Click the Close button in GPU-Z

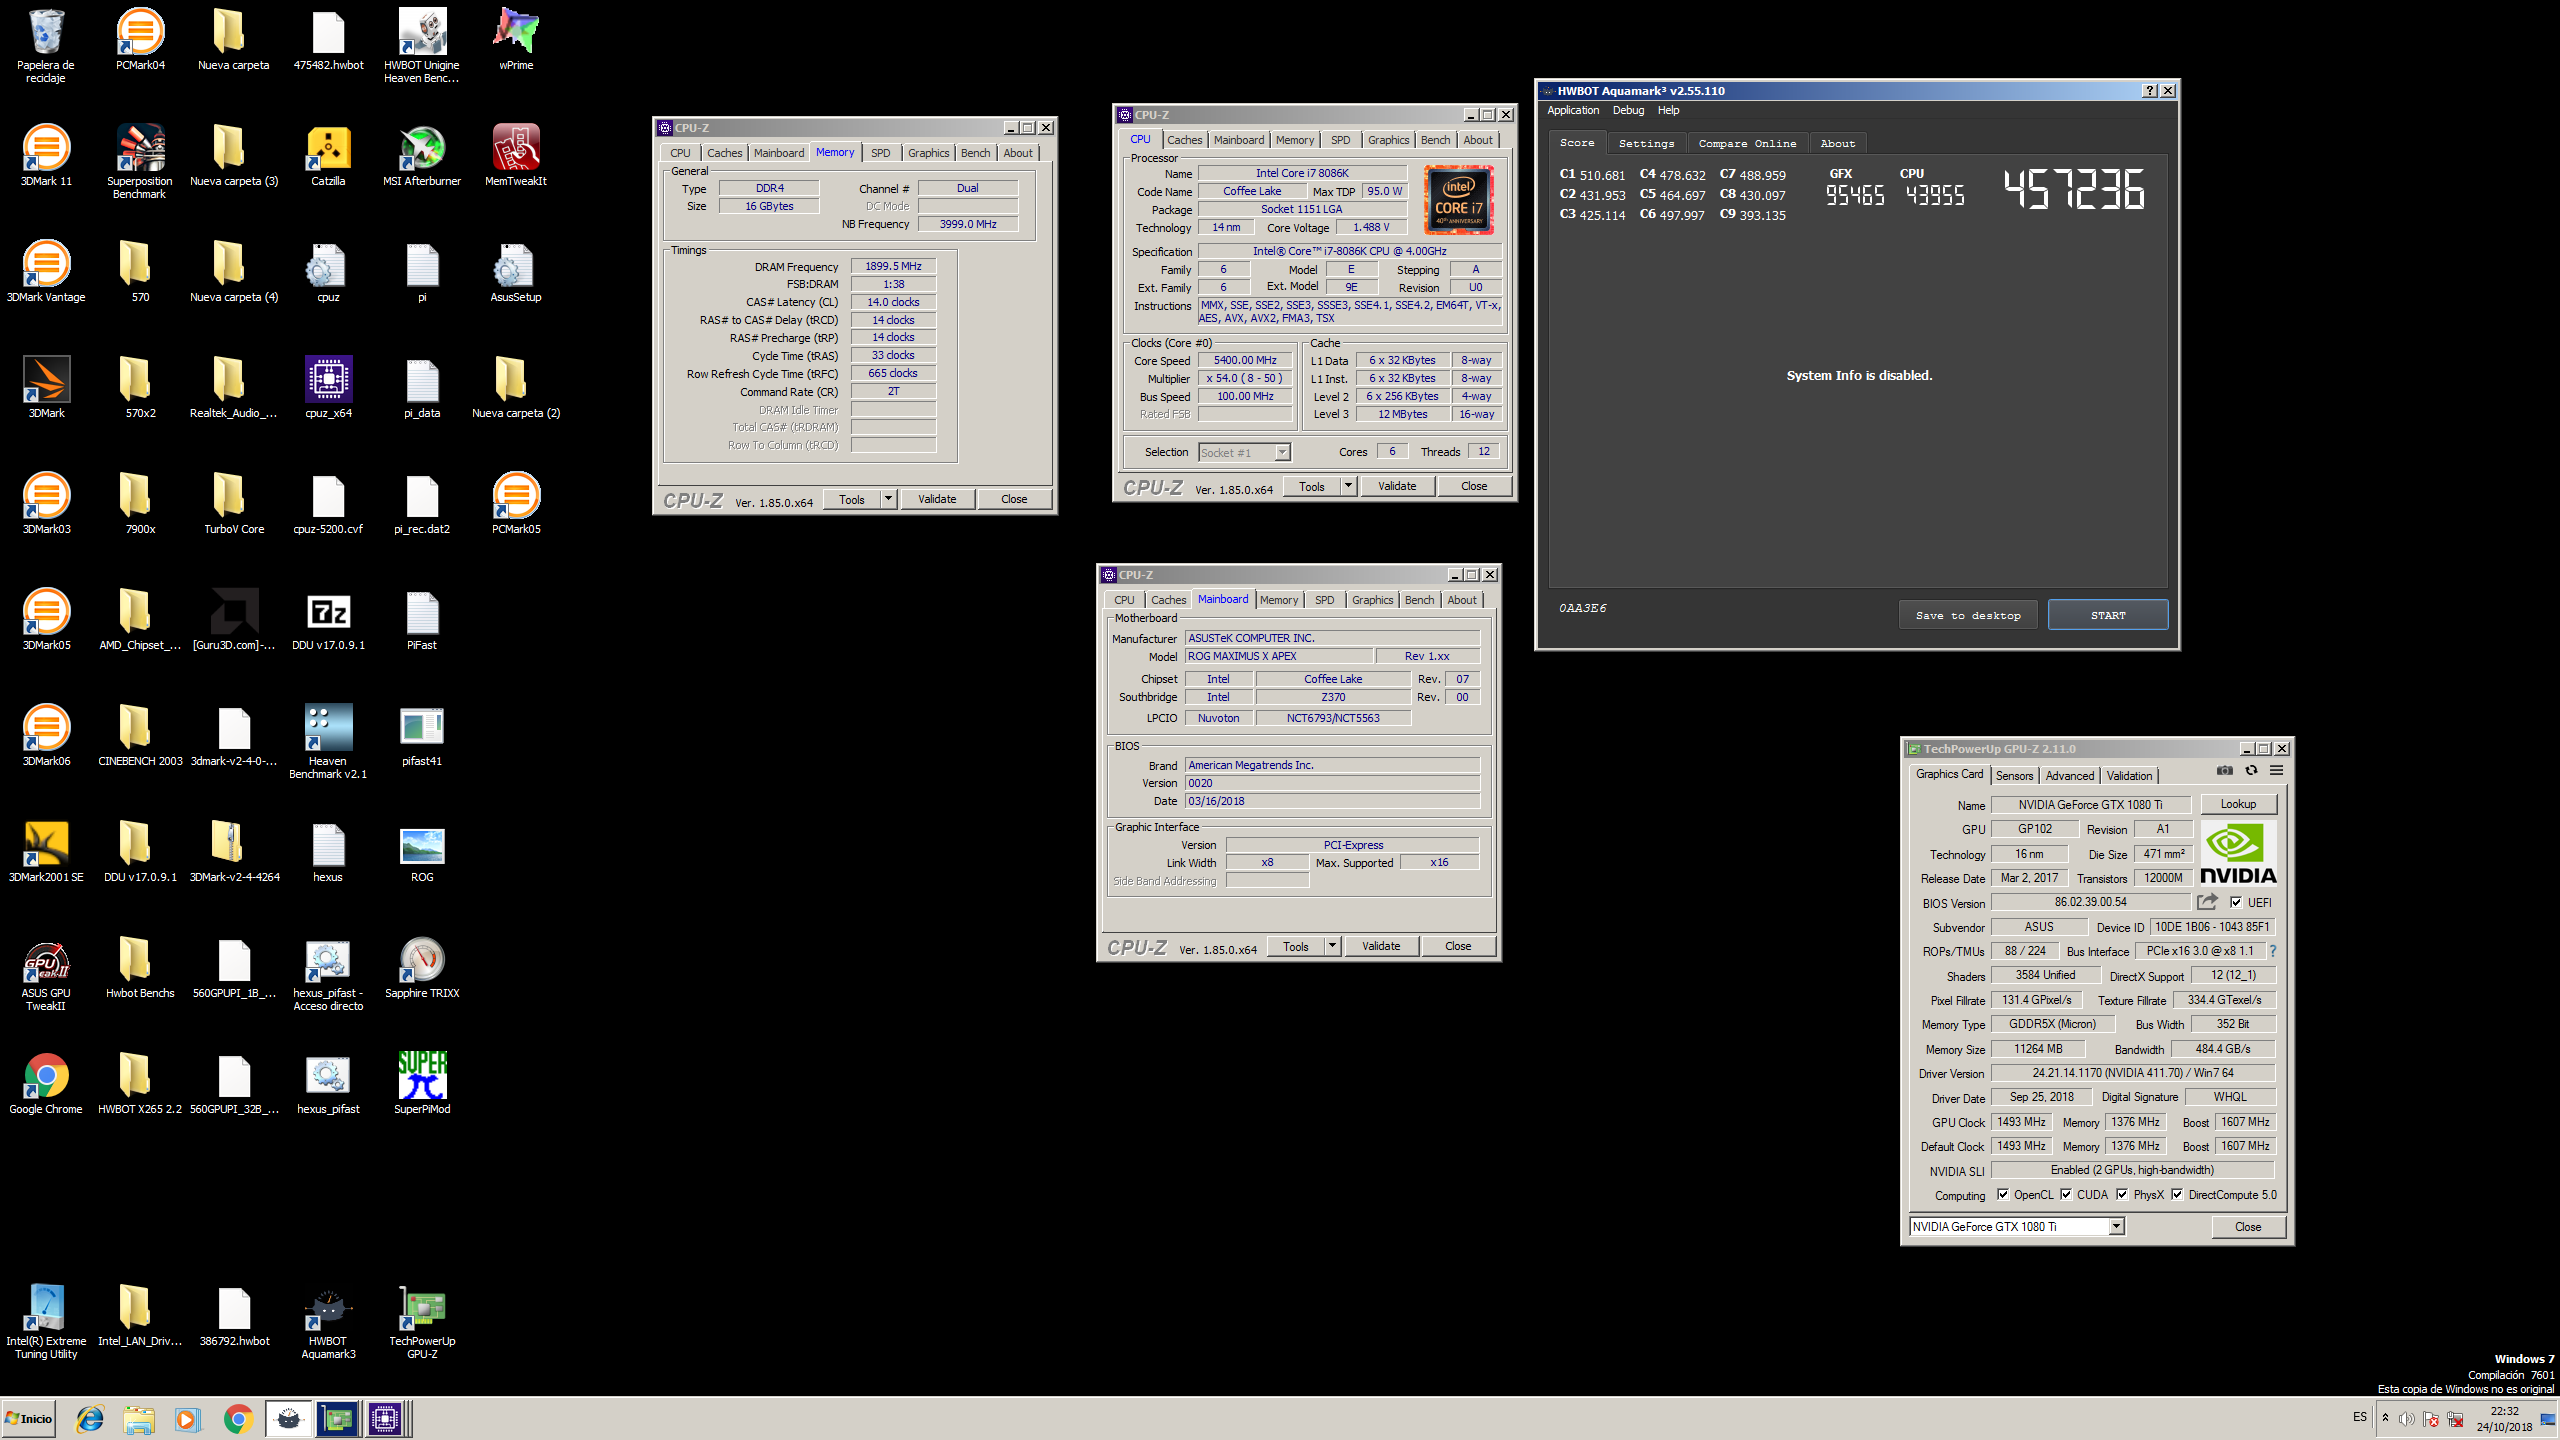(x=2248, y=1226)
